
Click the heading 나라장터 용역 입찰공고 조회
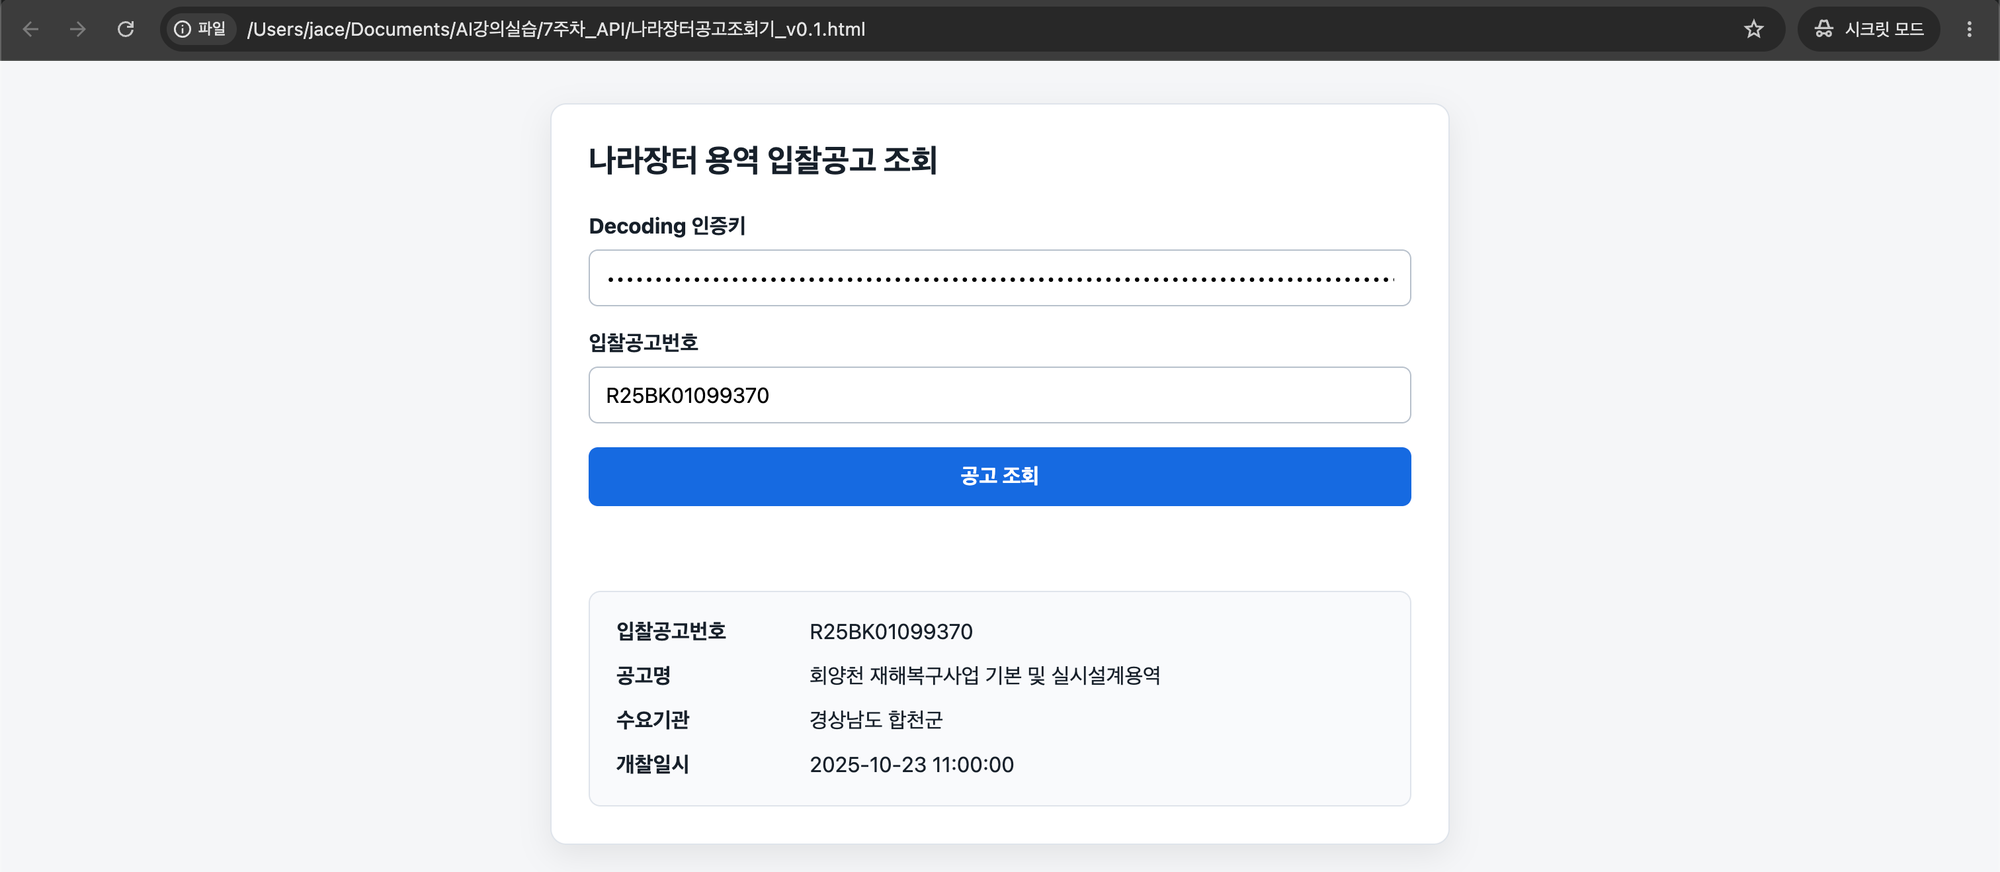coord(763,160)
